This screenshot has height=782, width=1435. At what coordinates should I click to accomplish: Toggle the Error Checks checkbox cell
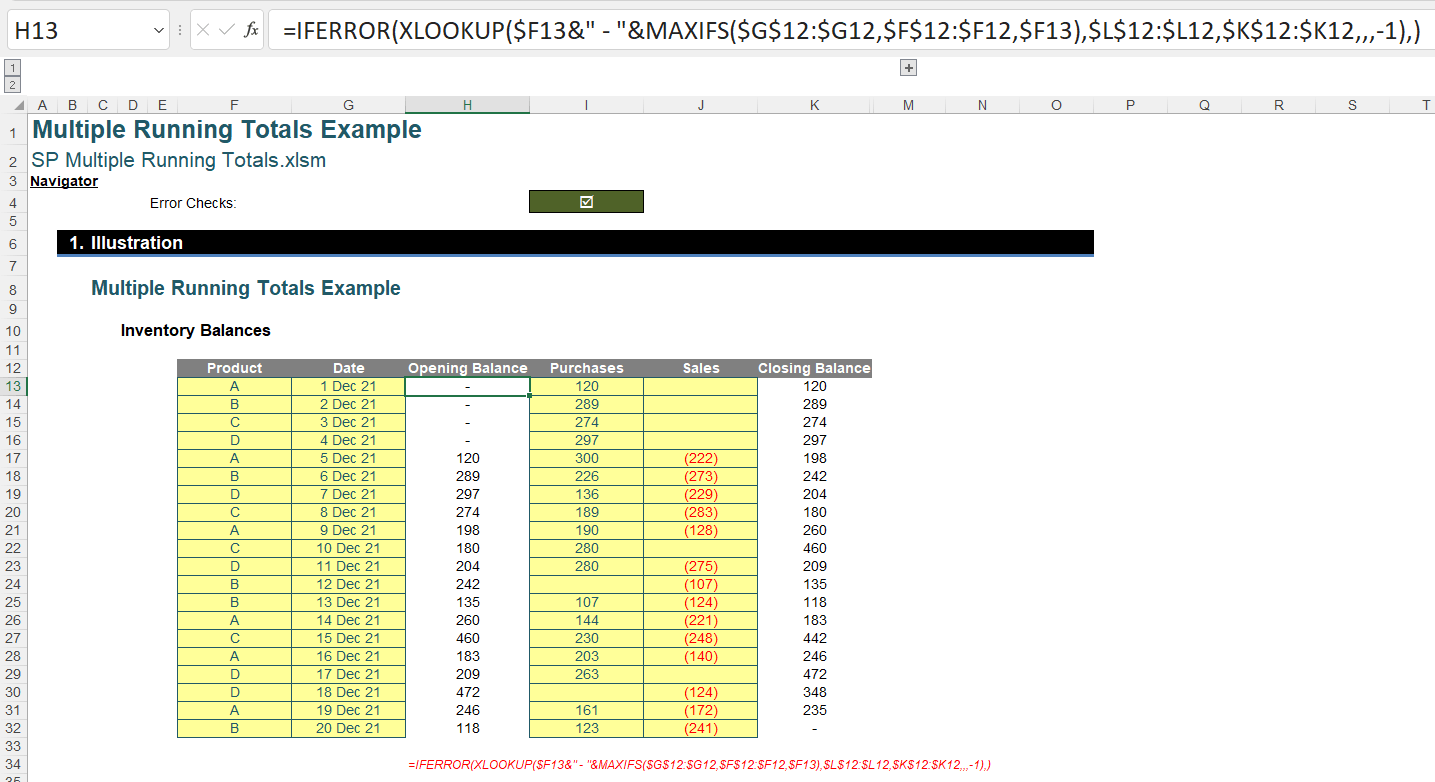[x=586, y=202]
